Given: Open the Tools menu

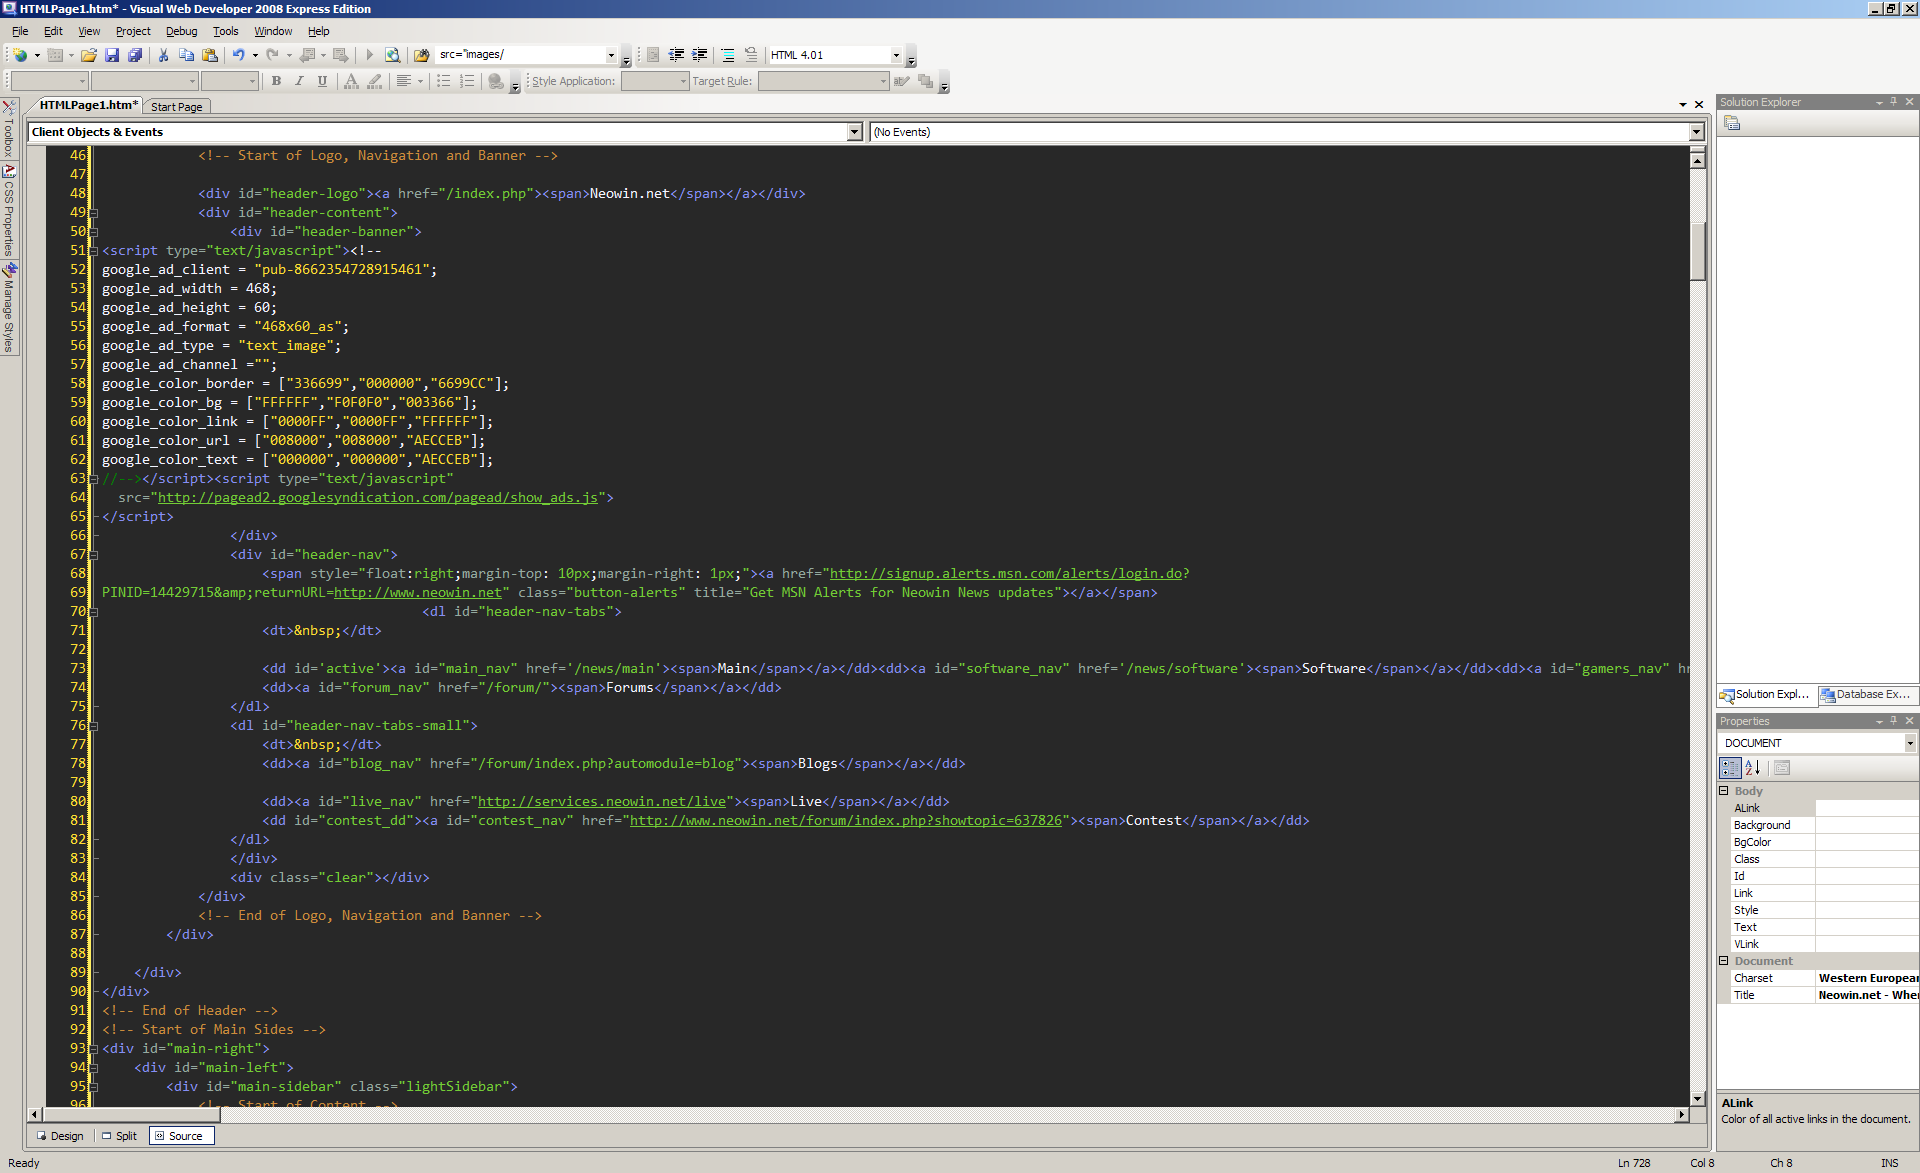Looking at the screenshot, I should point(225,31).
